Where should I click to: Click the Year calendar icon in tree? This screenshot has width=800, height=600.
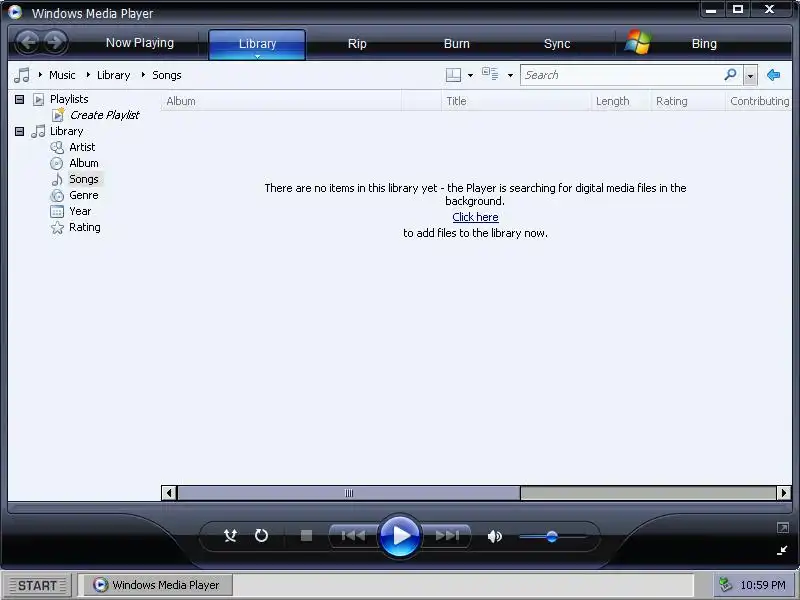(57, 211)
